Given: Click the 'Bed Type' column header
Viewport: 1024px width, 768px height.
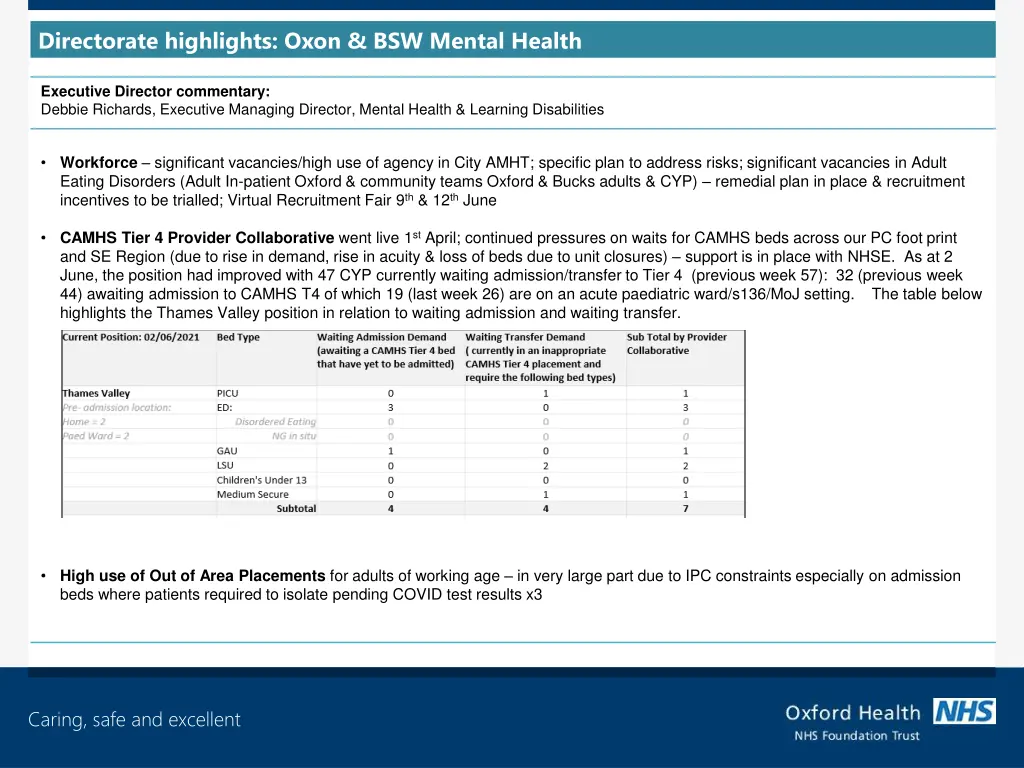Looking at the screenshot, I should [x=238, y=338].
